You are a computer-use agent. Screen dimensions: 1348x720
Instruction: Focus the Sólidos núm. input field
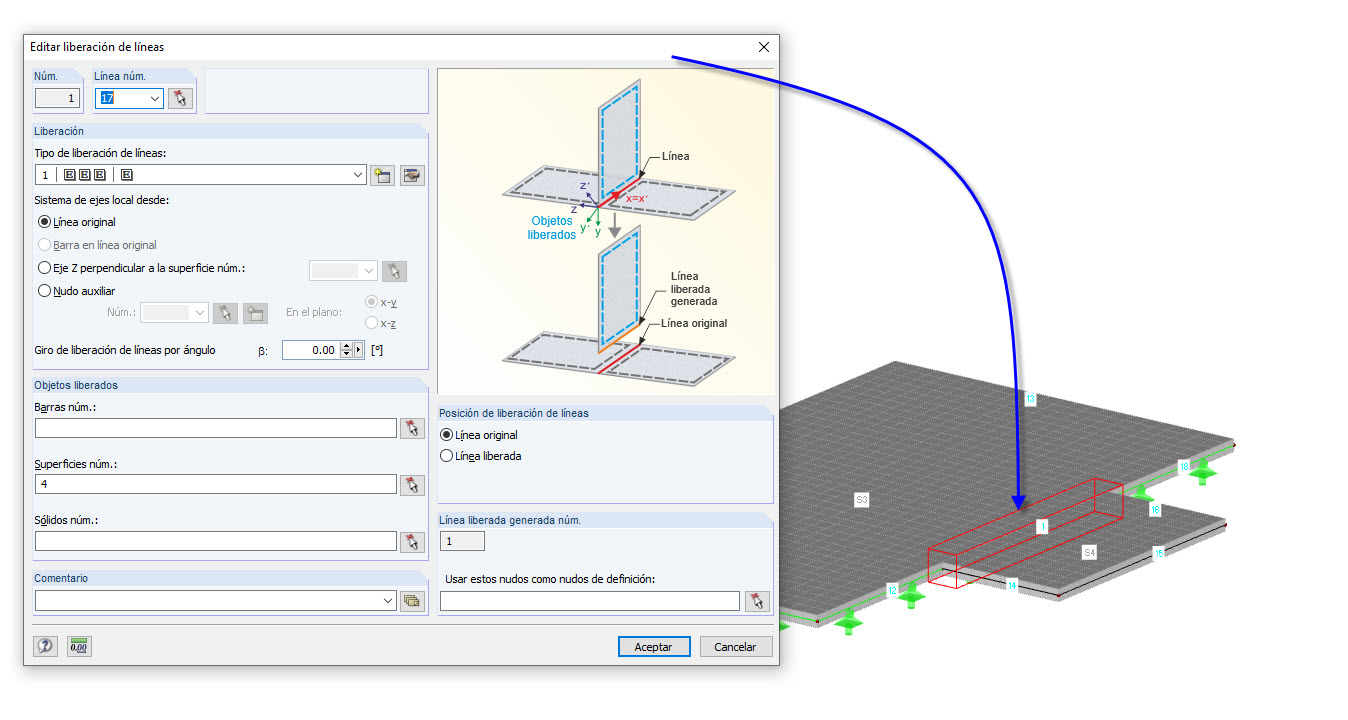216,541
